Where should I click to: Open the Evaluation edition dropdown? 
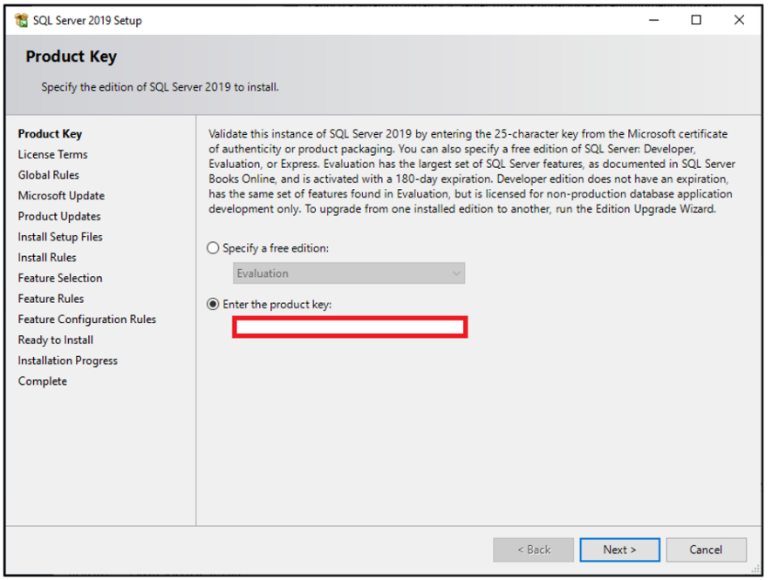[x=349, y=273]
